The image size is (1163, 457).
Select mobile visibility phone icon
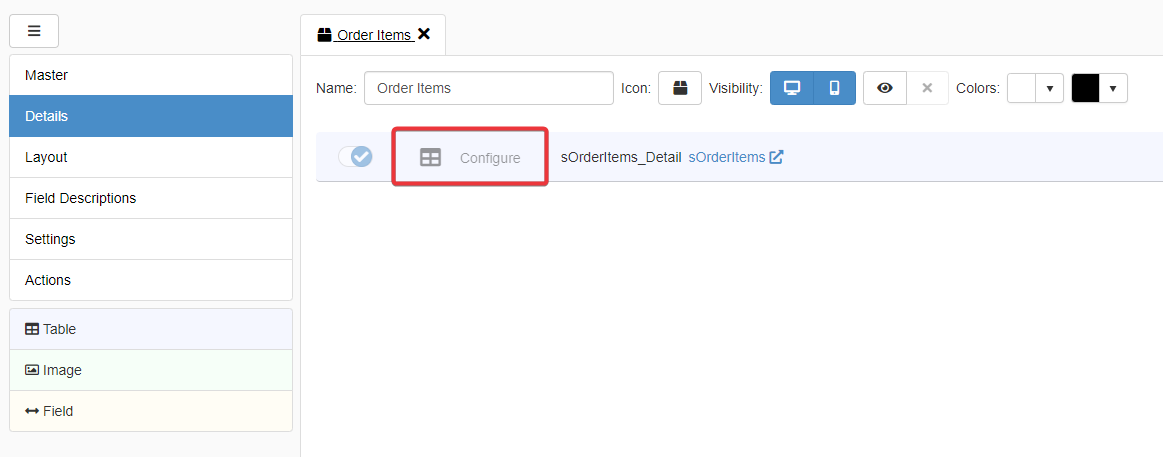pos(834,88)
